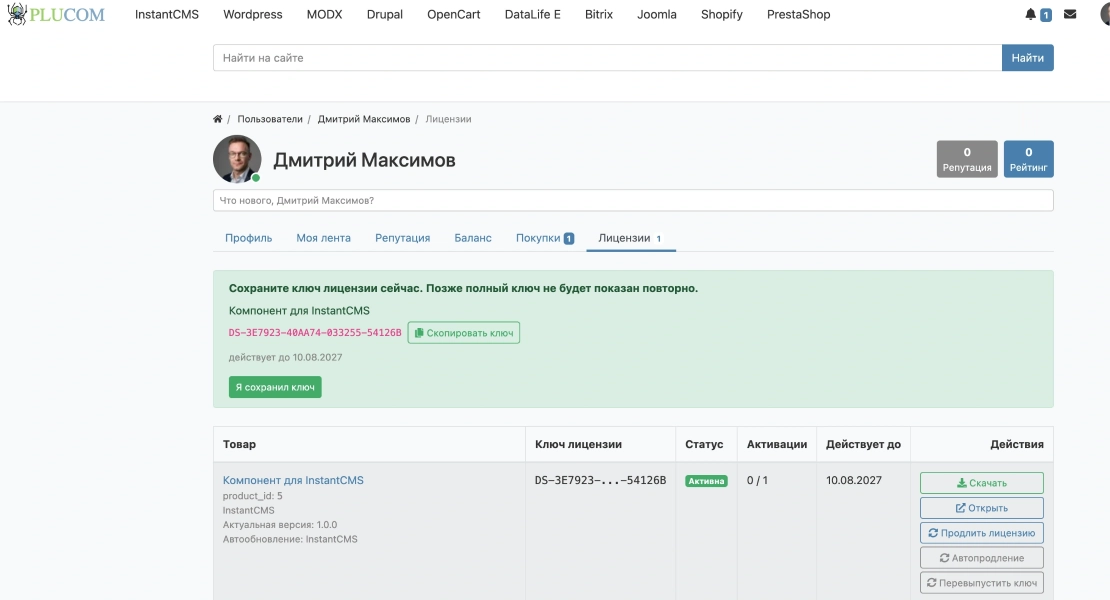Click the 'Открыть' button
The height and width of the screenshot is (600, 1110).
[x=981, y=508]
